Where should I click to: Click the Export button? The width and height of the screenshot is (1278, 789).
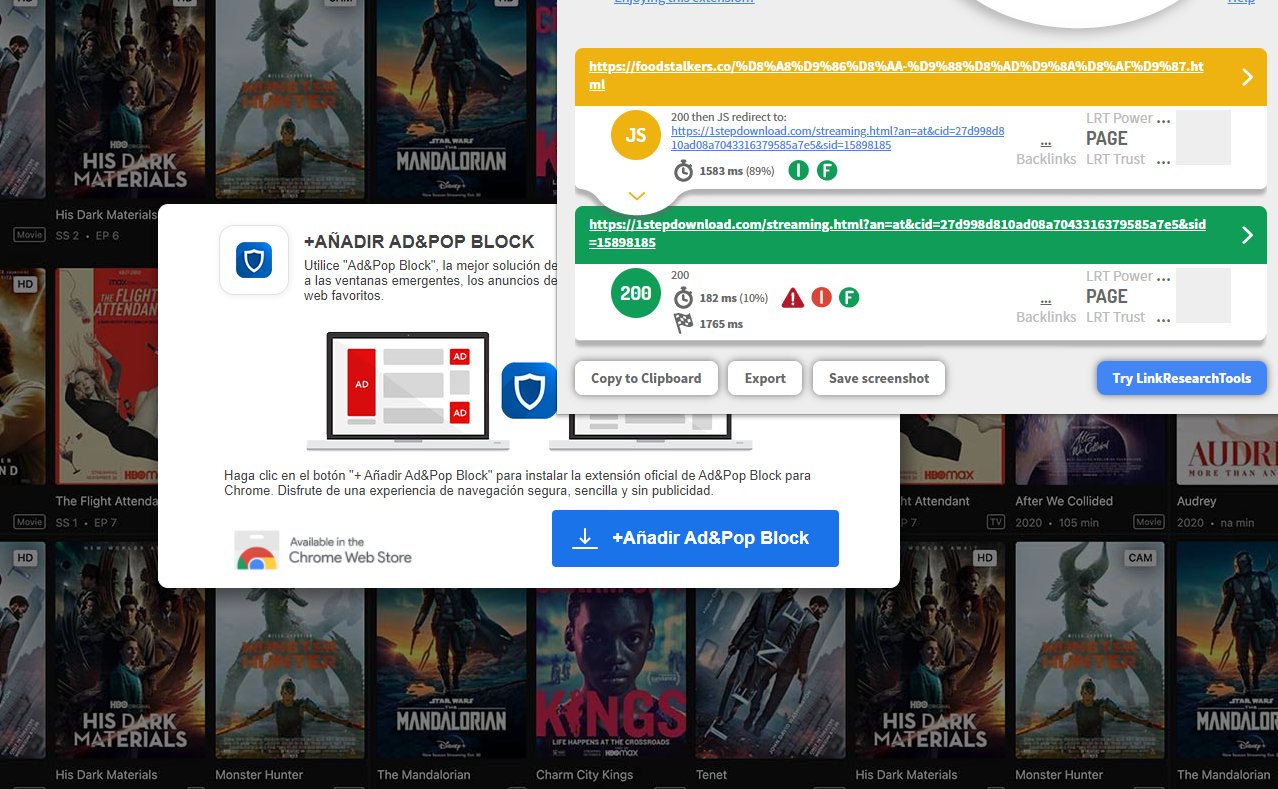click(x=765, y=378)
